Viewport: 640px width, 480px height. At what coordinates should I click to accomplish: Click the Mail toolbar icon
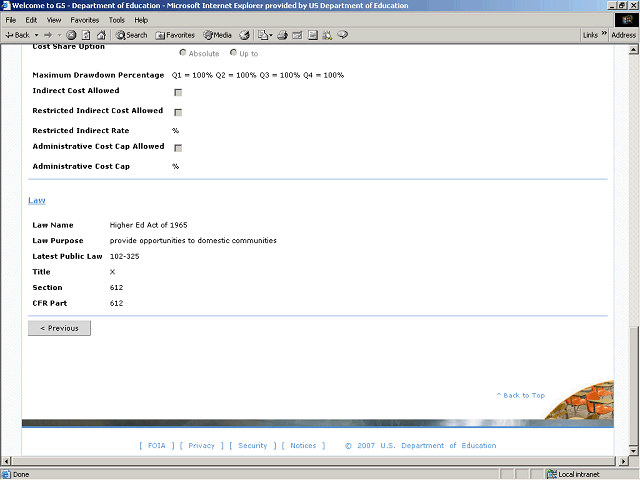(263, 35)
